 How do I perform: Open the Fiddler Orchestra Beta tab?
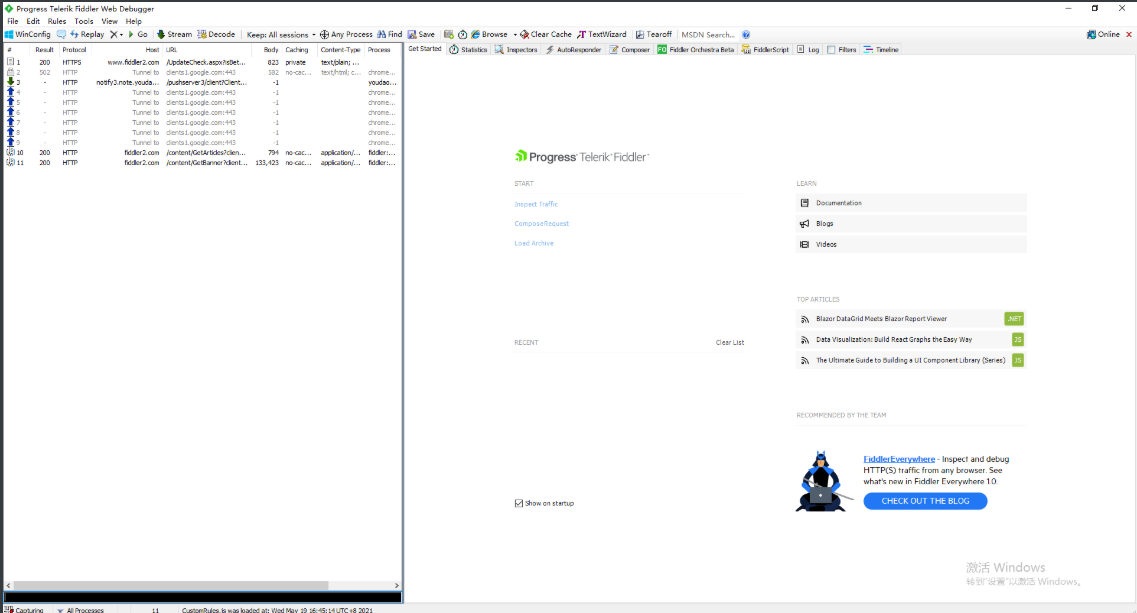[695, 49]
